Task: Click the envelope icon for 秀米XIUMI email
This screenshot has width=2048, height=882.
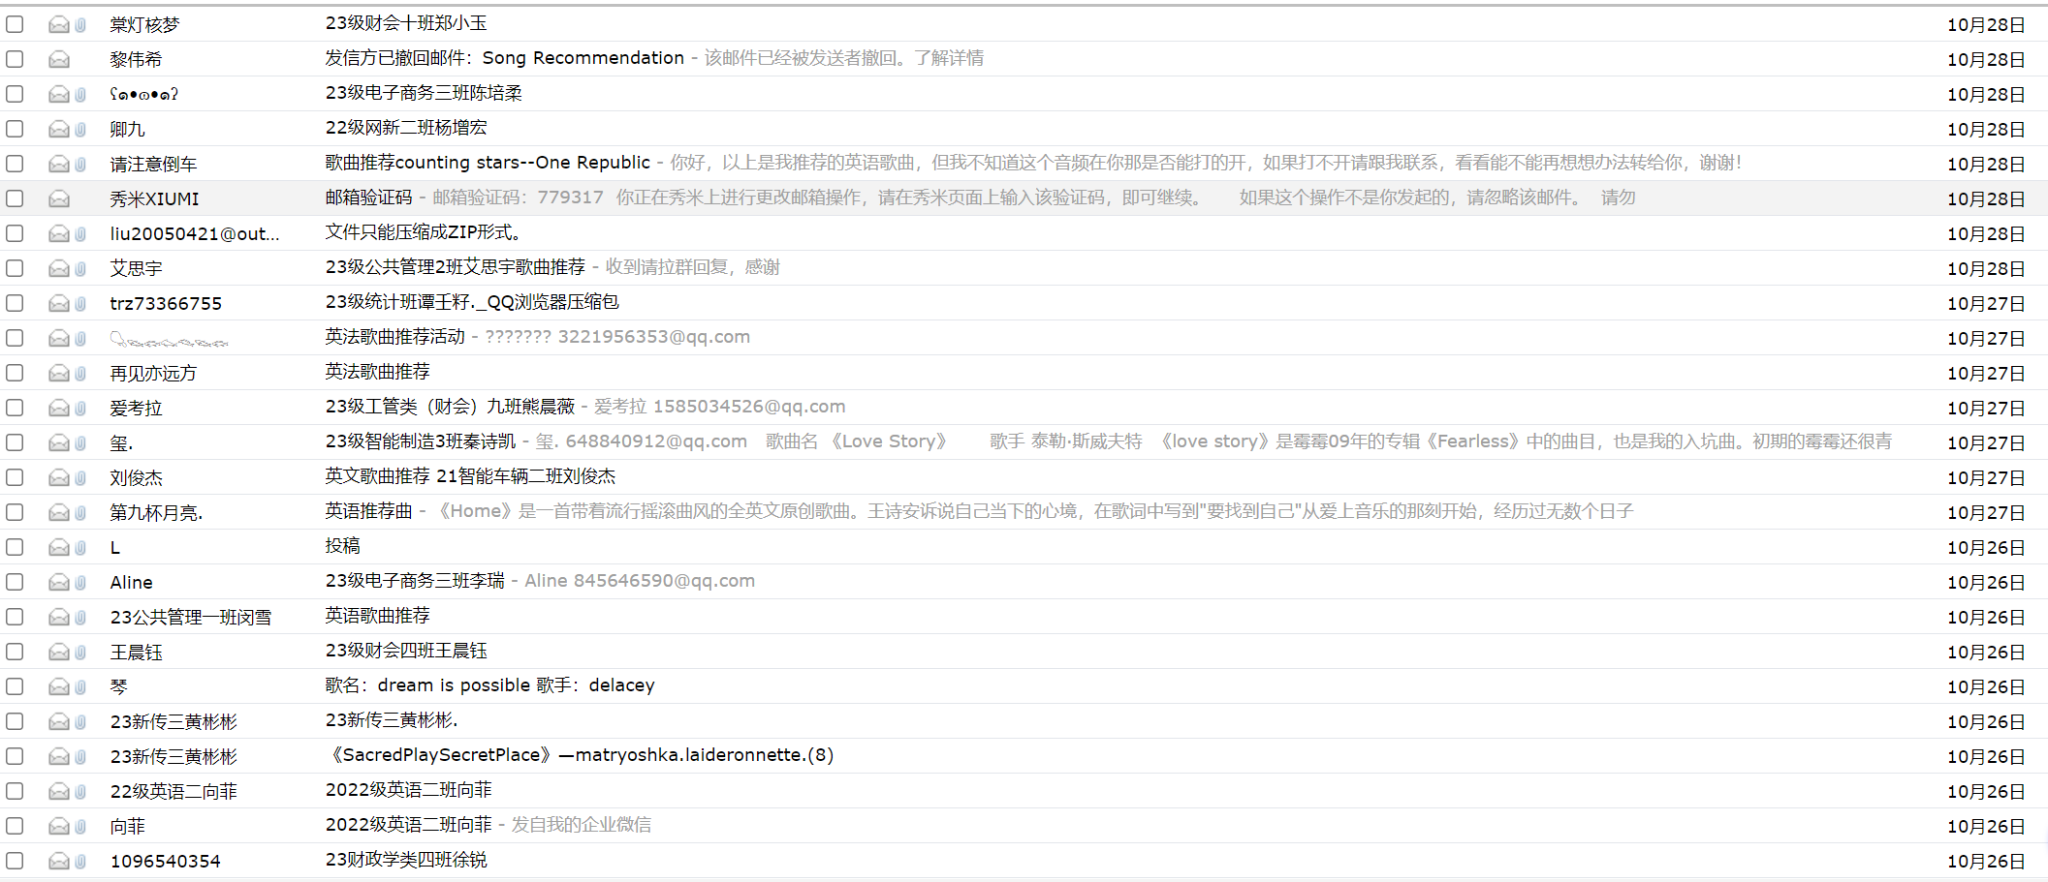Action: click(59, 199)
